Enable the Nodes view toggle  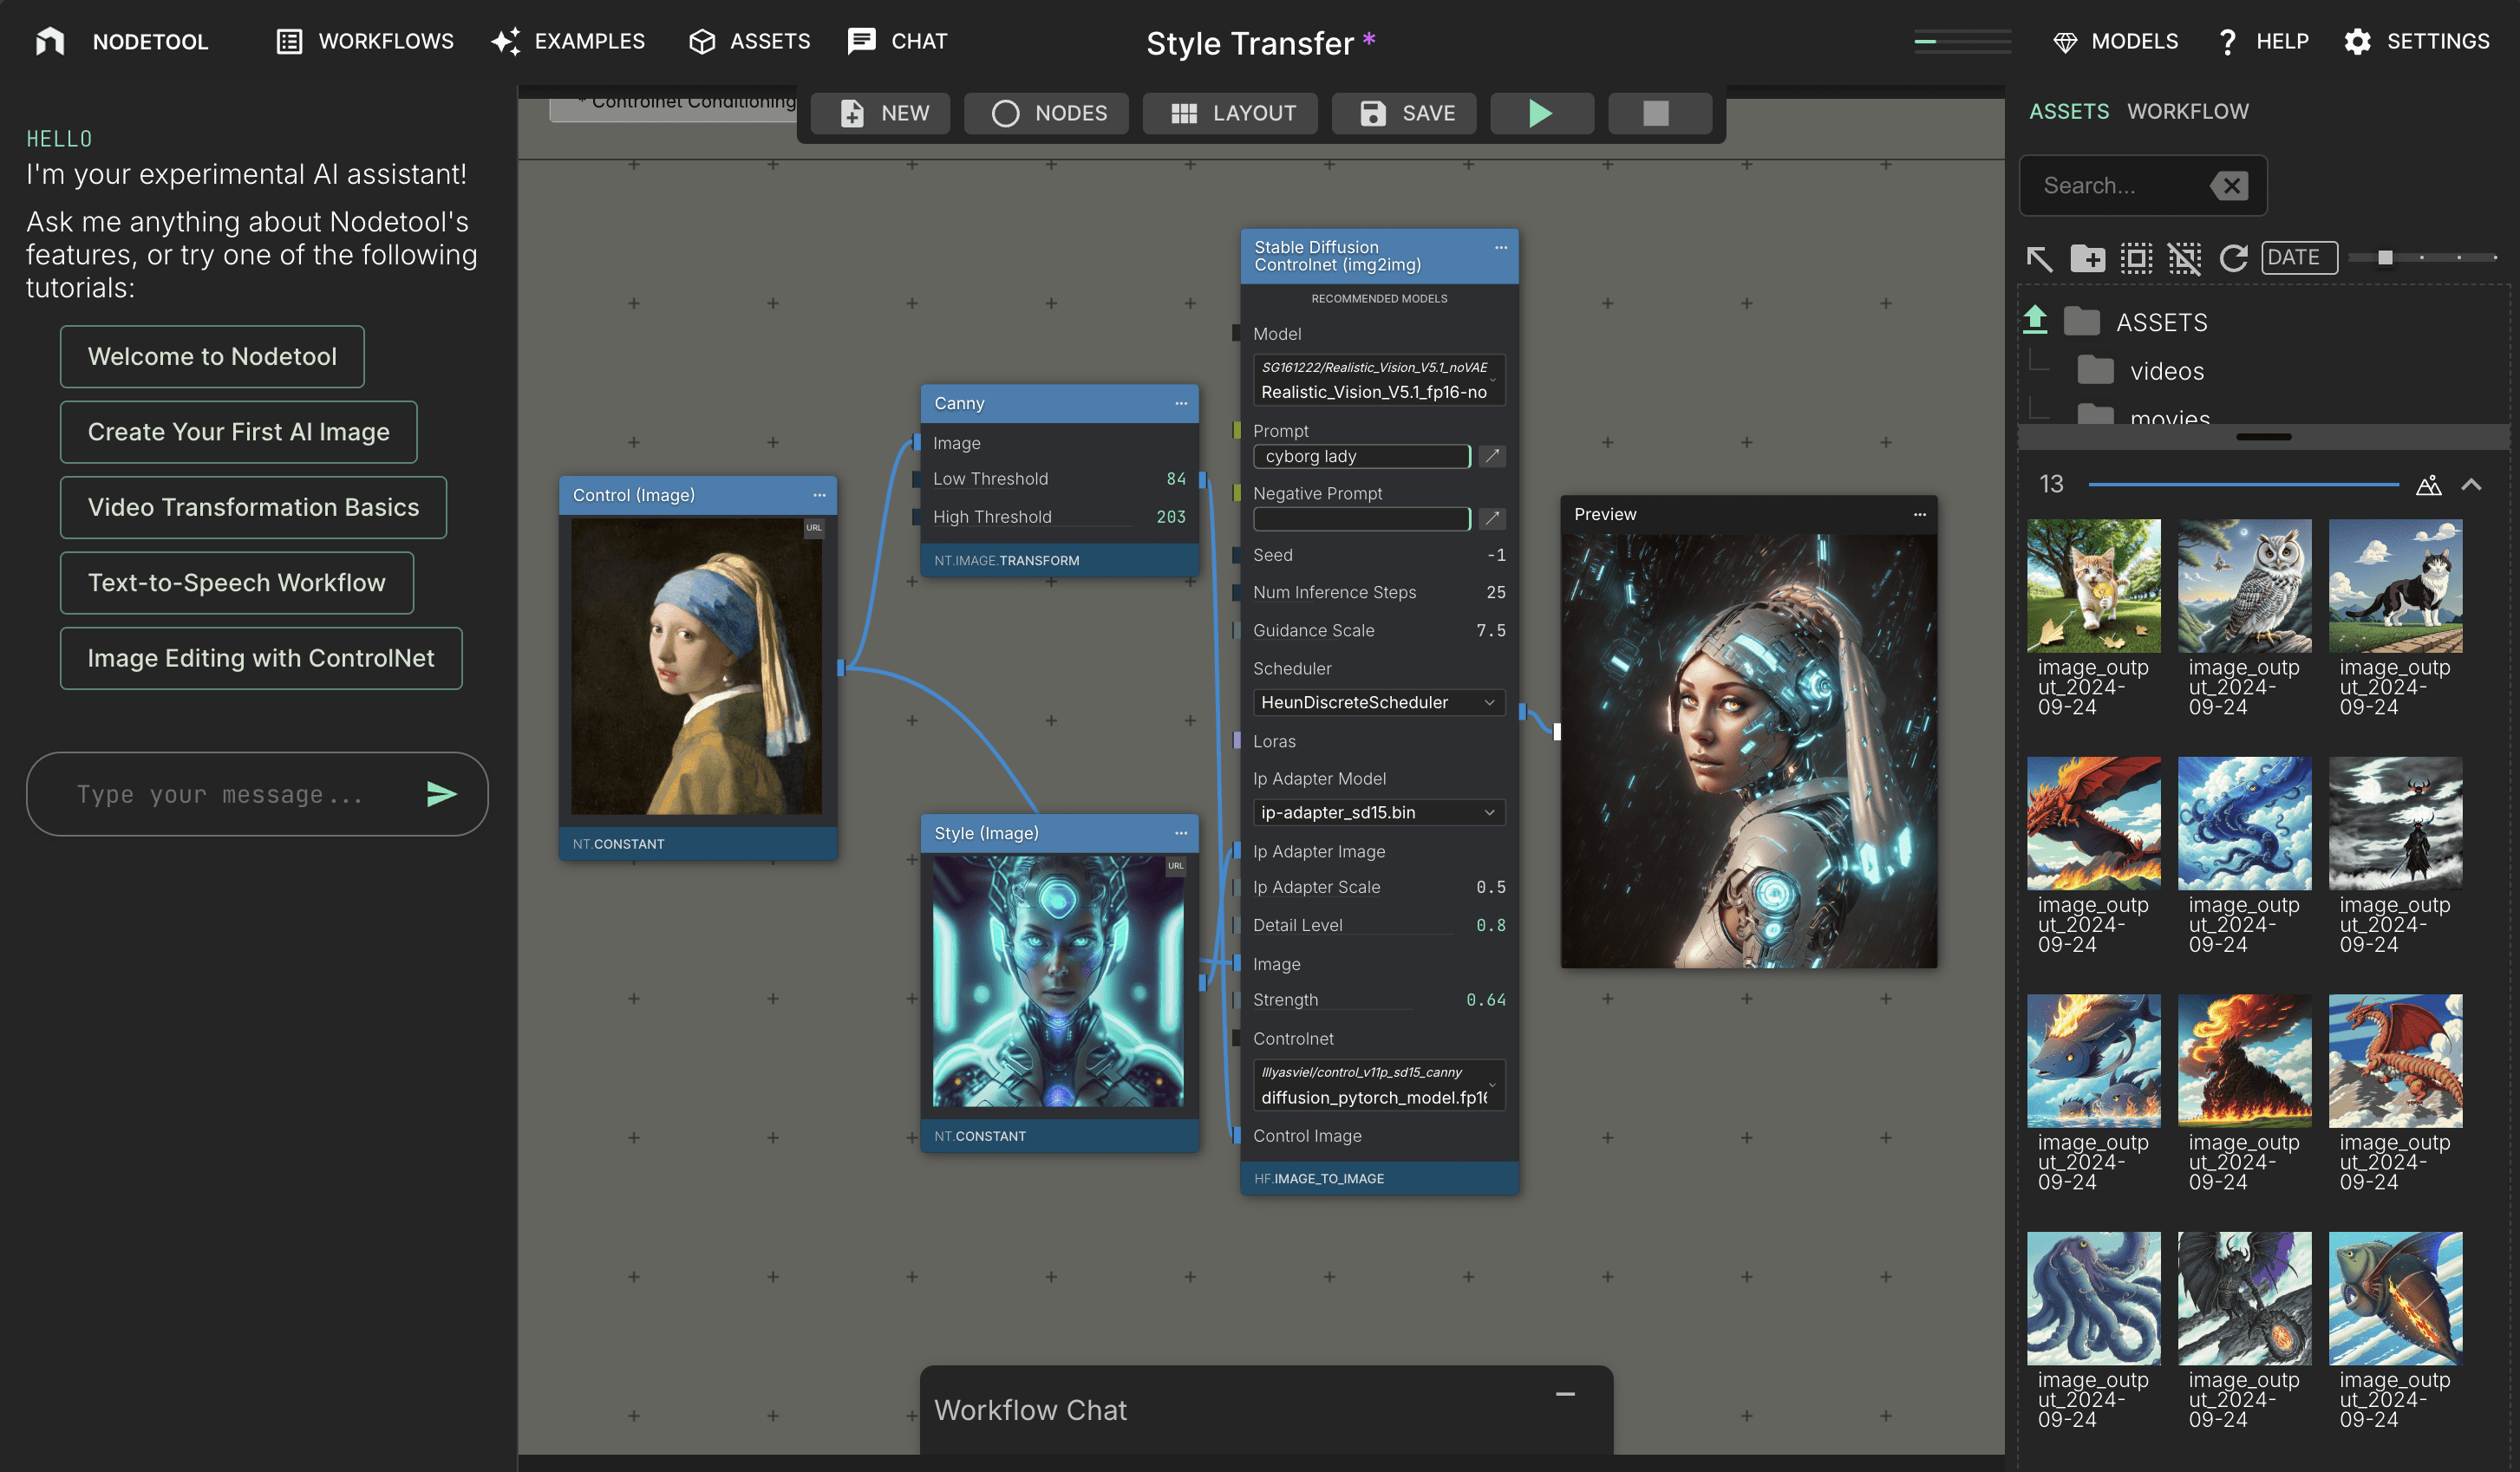[x=1052, y=112]
